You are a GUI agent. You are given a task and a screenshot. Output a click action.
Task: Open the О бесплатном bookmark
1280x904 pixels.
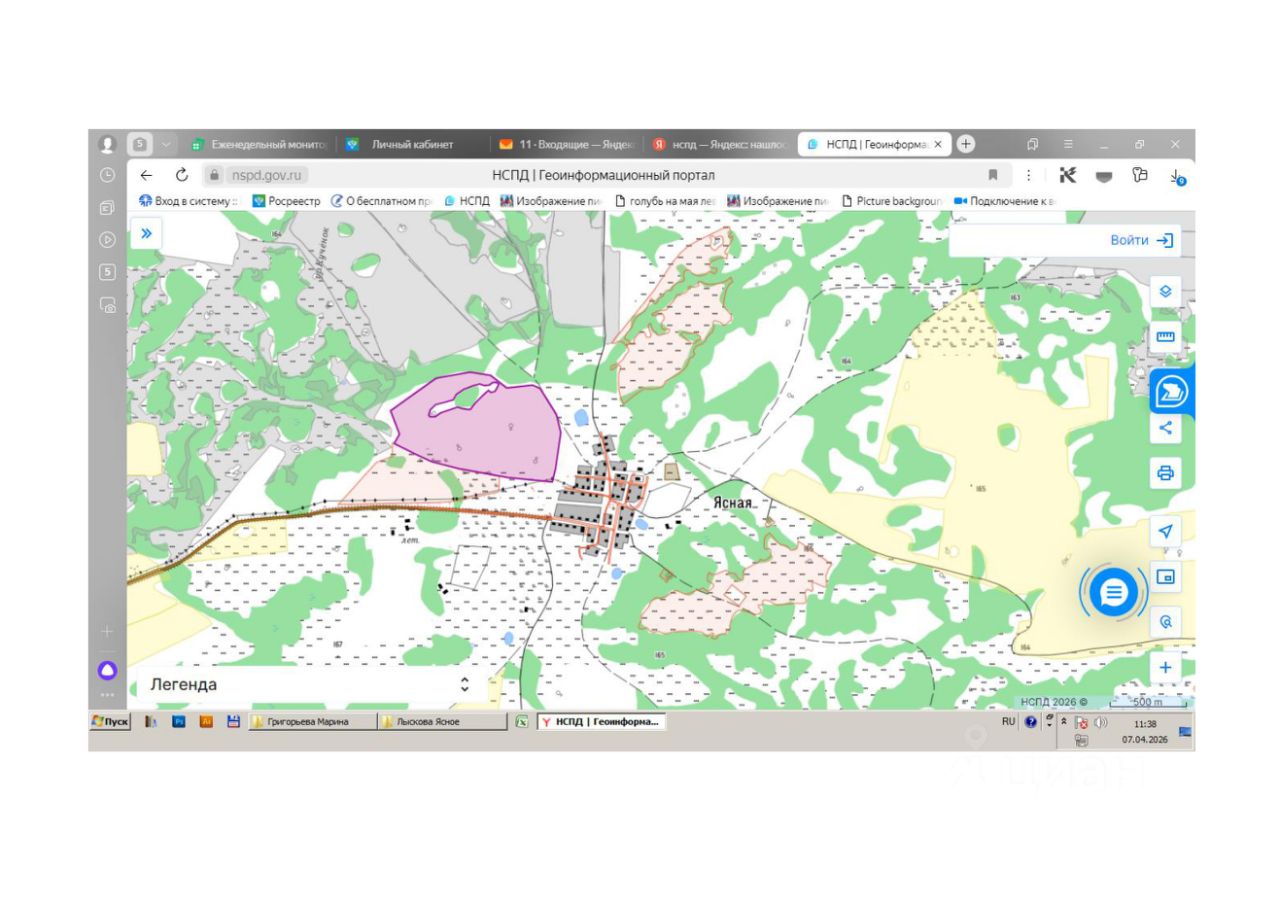[381, 201]
